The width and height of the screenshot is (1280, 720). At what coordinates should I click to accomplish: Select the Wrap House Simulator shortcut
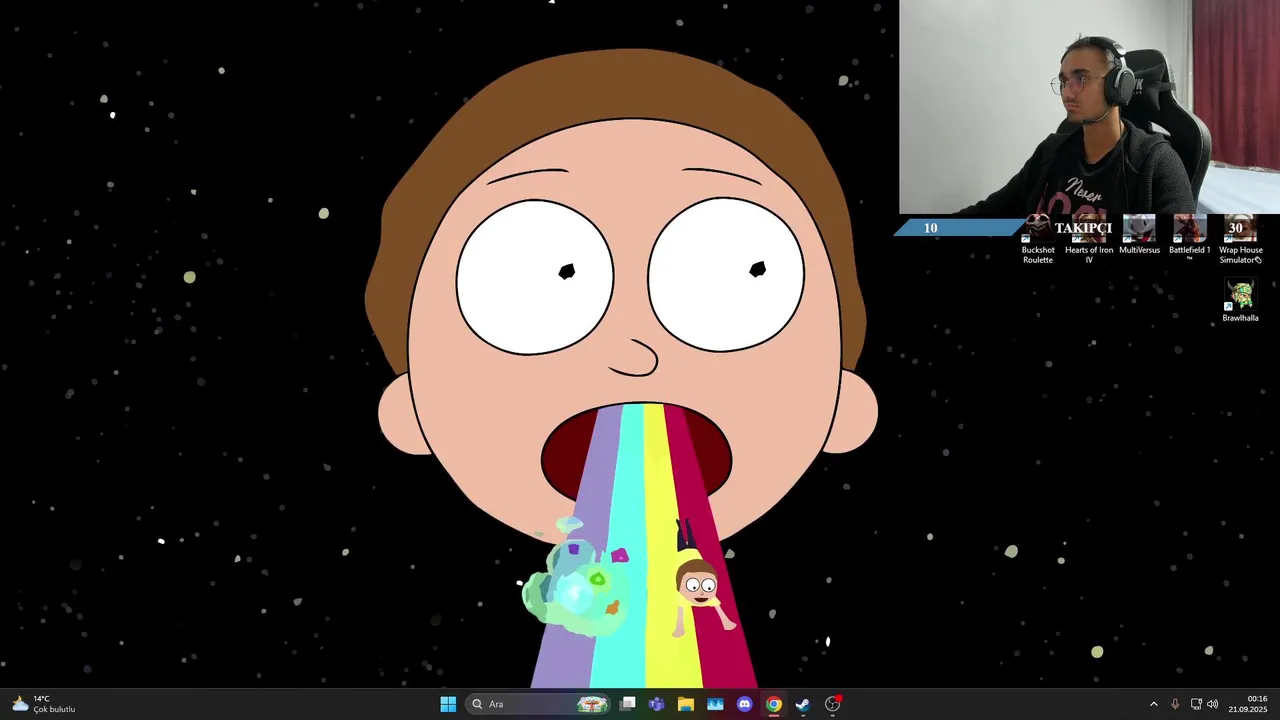pyautogui.click(x=1240, y=240)
